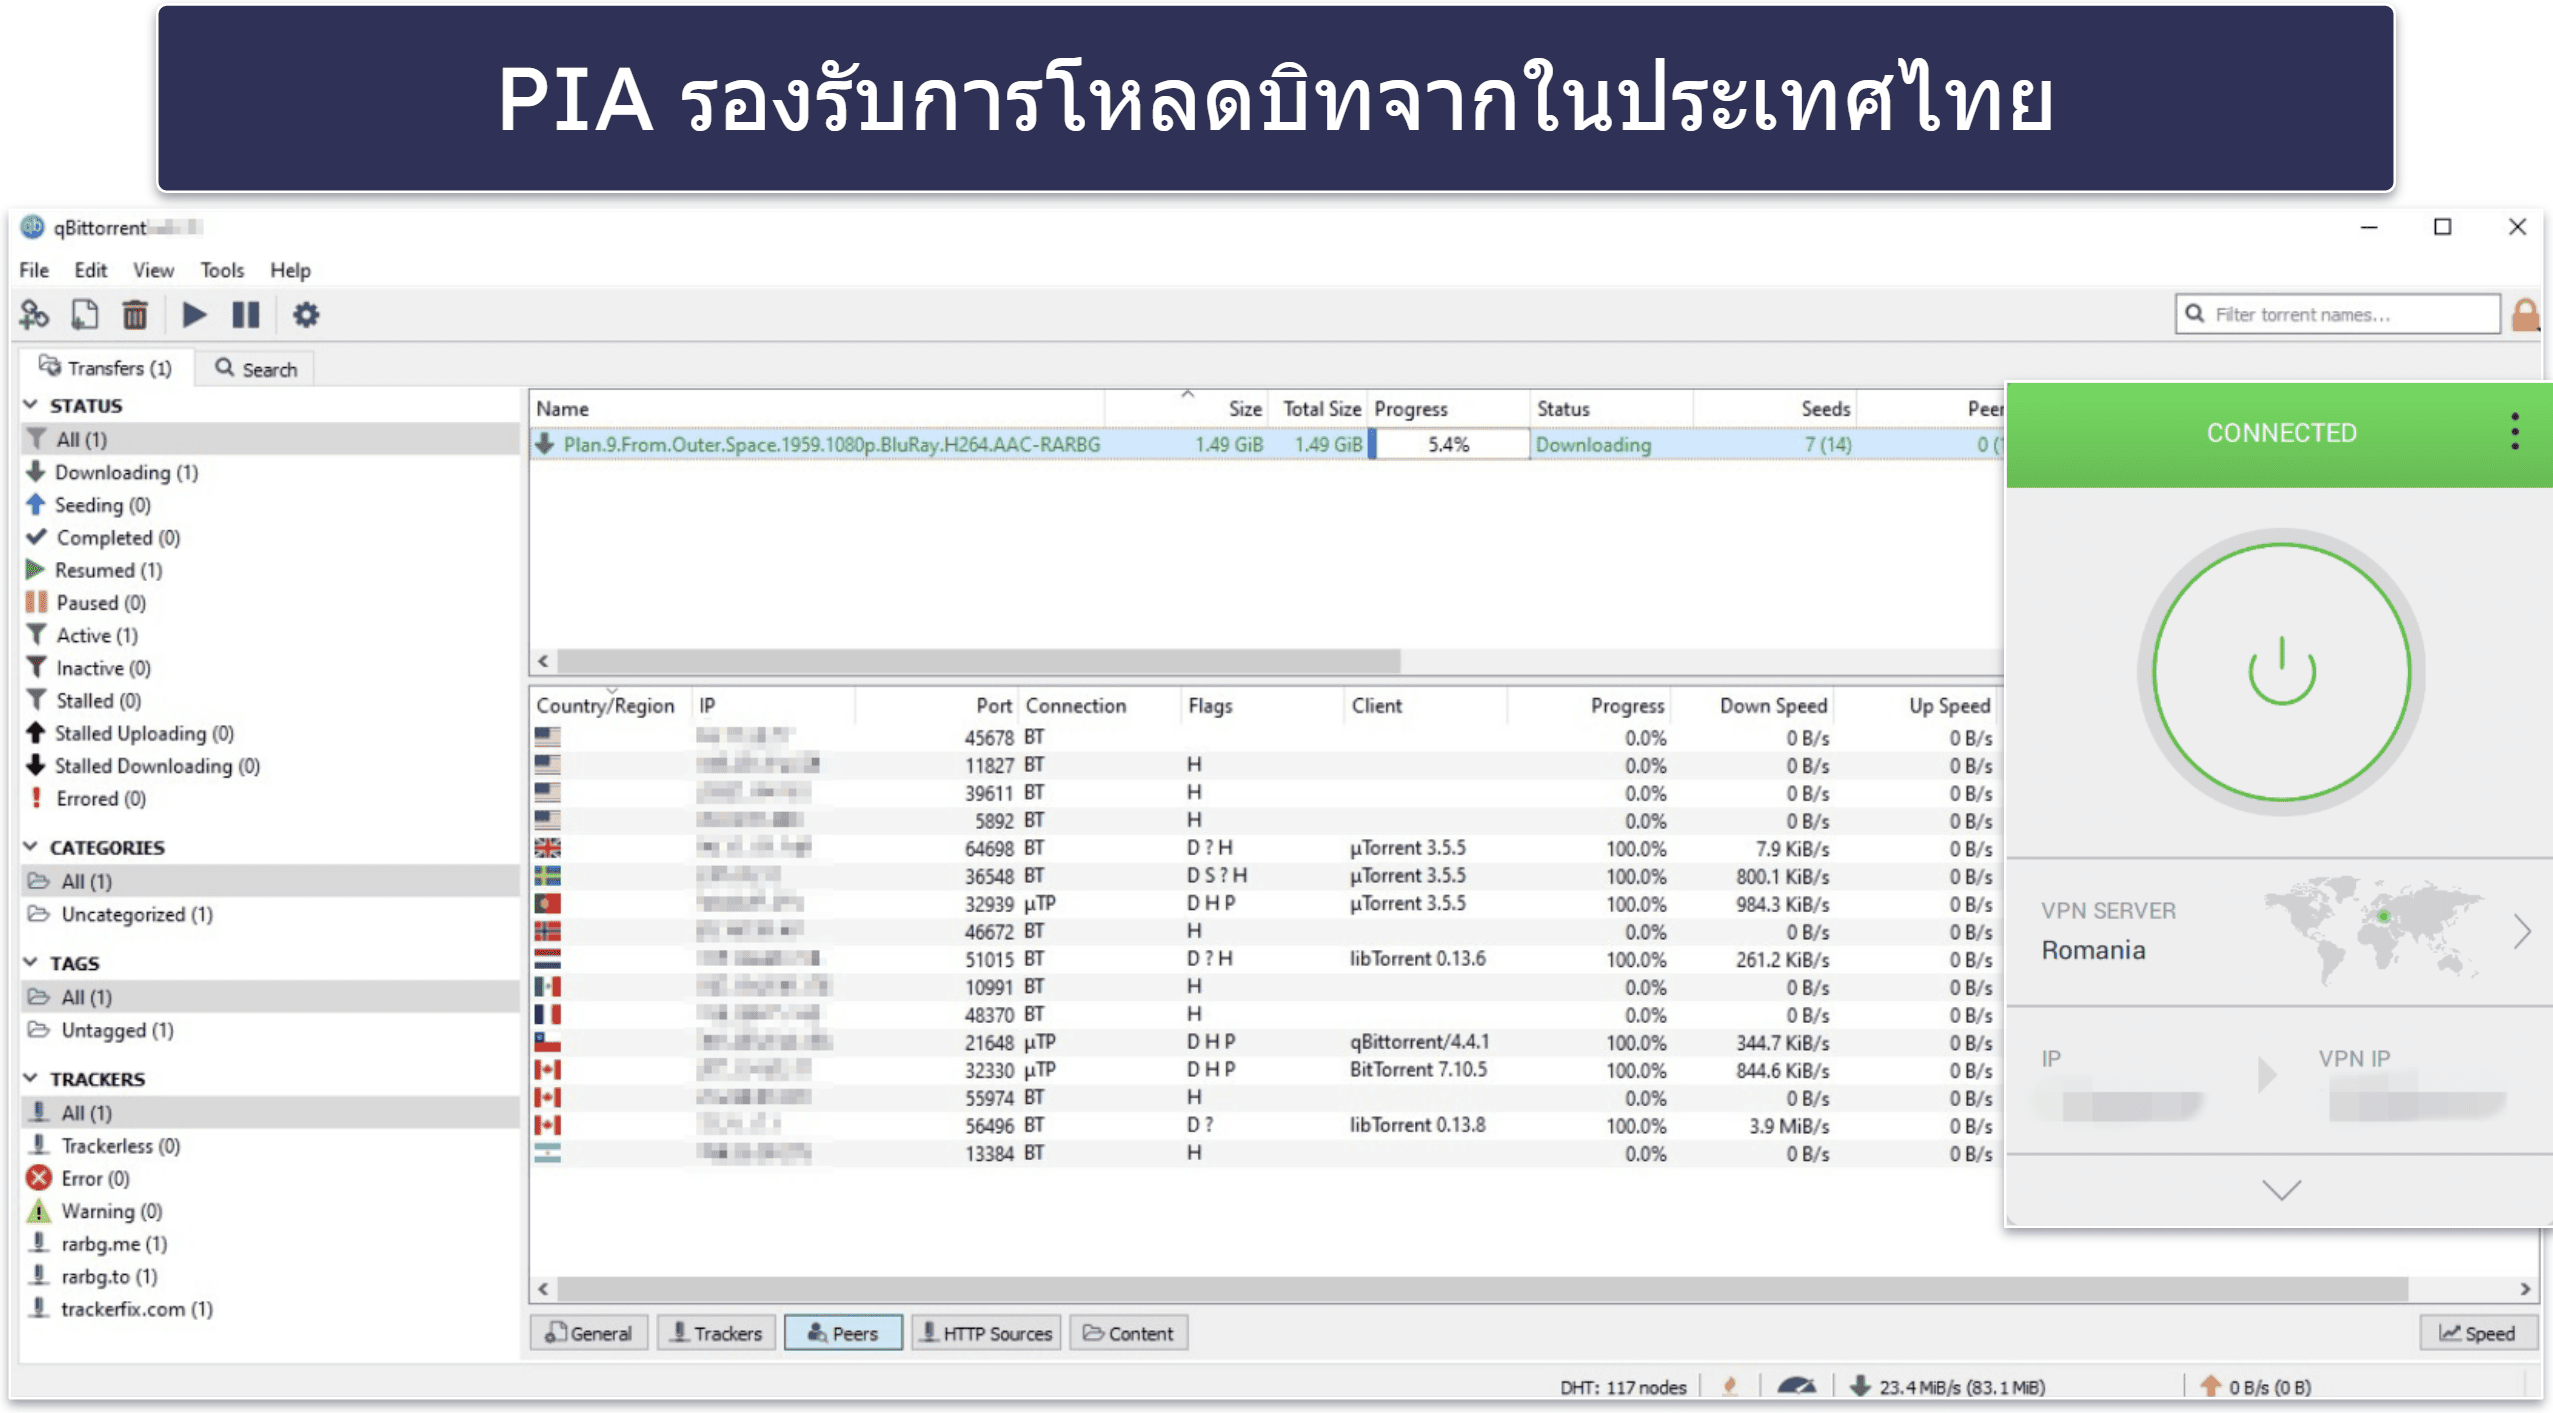Screen dimensions: 2553x1413
Task: Click the Speed graph button
Action: 2478,1333
